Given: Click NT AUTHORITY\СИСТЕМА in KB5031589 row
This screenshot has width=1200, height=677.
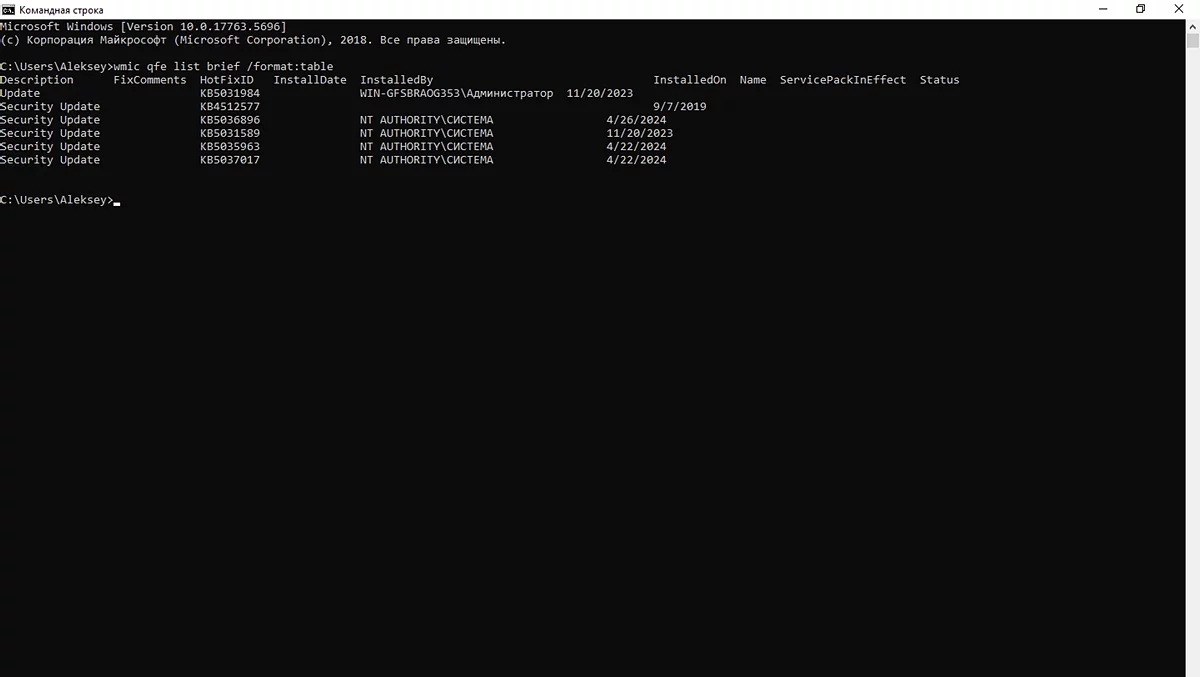Looking at the screenshot, I should 427,133.
